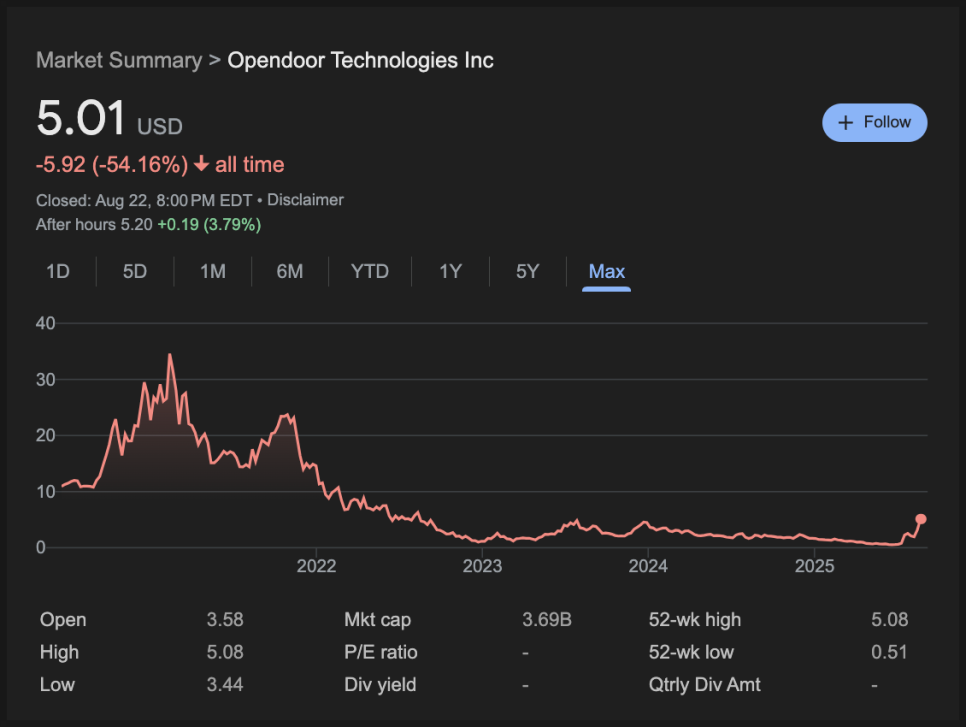Click the 2024 x-axis label
The width and height of the screenshot is (966, 727).
[648, 566]
